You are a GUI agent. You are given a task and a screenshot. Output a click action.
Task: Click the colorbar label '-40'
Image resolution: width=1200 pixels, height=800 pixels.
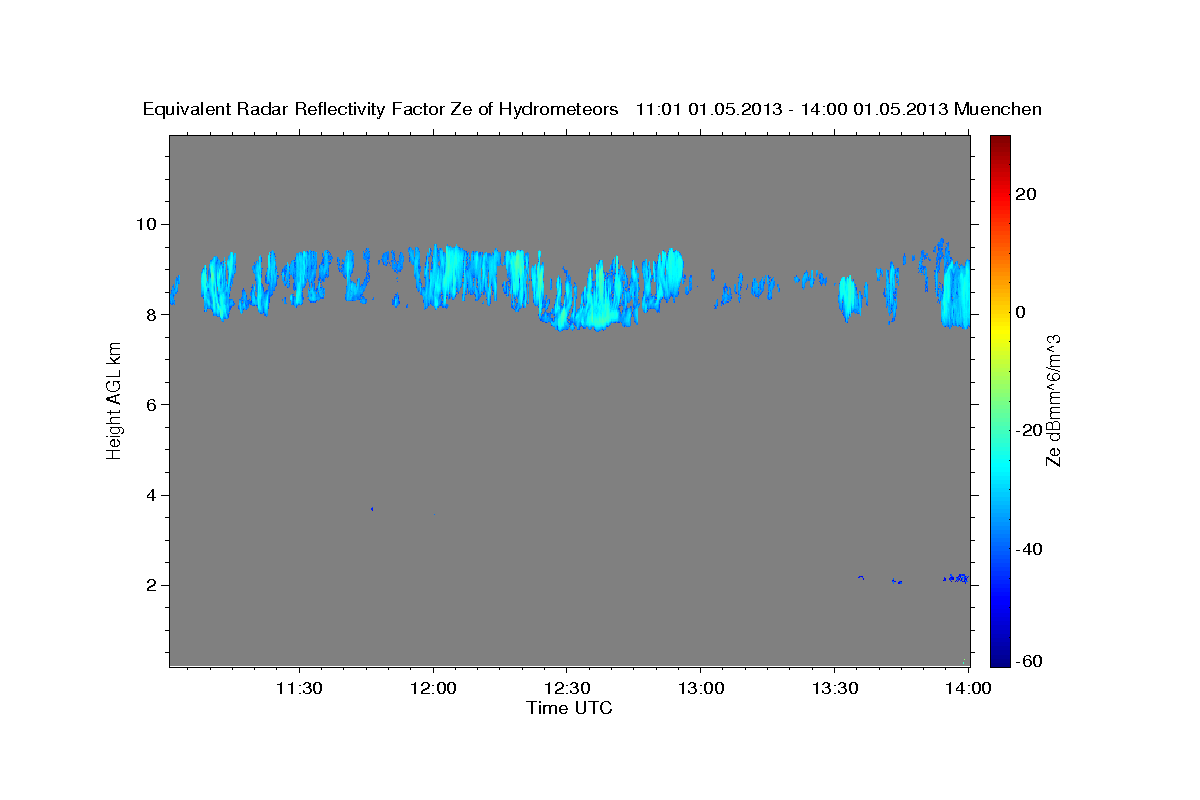(1030, 549)
